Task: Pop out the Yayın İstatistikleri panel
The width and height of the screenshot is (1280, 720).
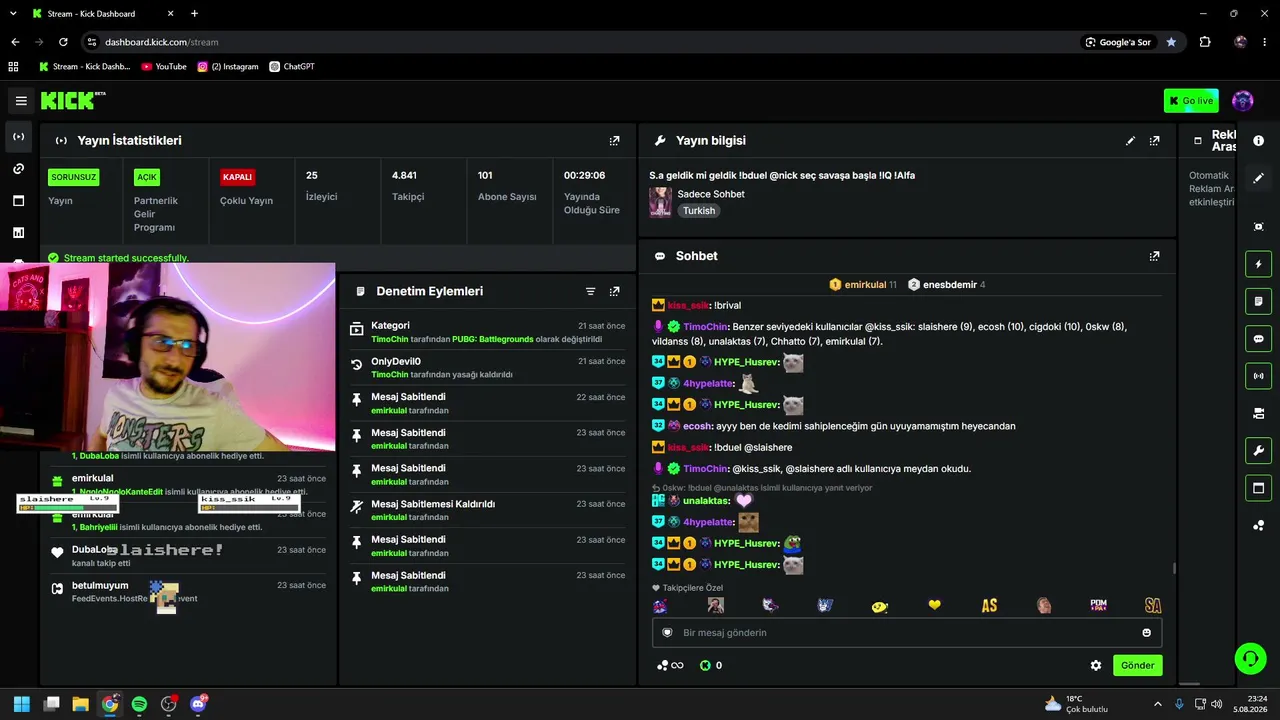Action: coord(614,141)
